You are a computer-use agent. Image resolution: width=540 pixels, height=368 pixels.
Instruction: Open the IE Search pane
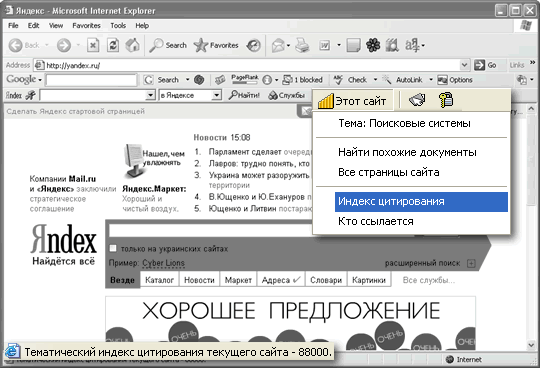[x=168, y=45]
